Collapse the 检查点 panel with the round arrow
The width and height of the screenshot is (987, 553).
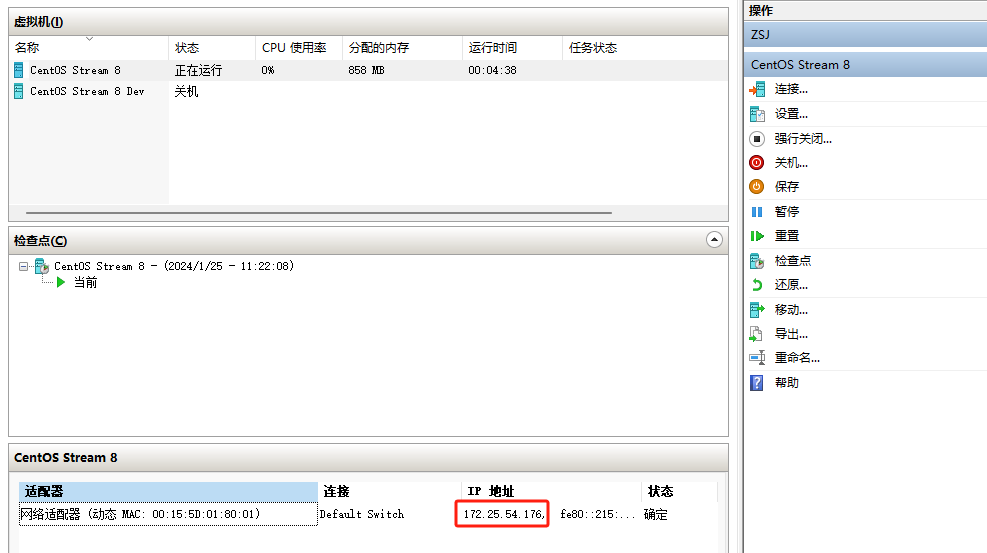pyautogui.click(x=713, y=240)
